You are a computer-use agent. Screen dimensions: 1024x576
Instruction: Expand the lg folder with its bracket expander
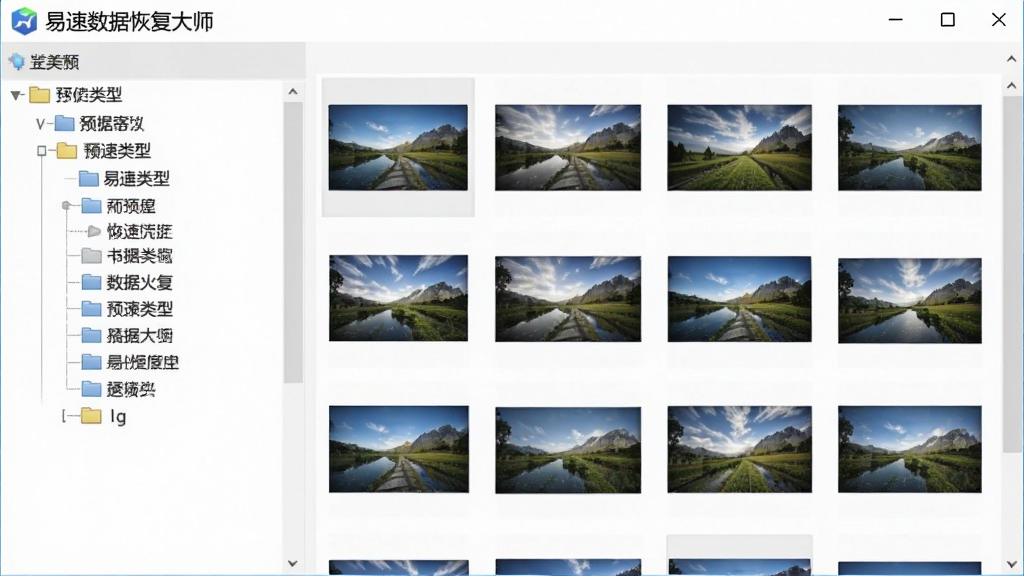click(64, 416)
